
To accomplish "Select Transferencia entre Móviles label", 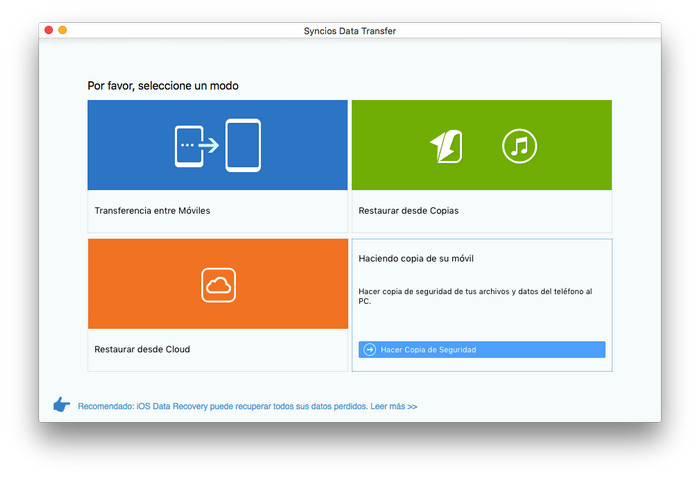I will [x=152, y=211].
